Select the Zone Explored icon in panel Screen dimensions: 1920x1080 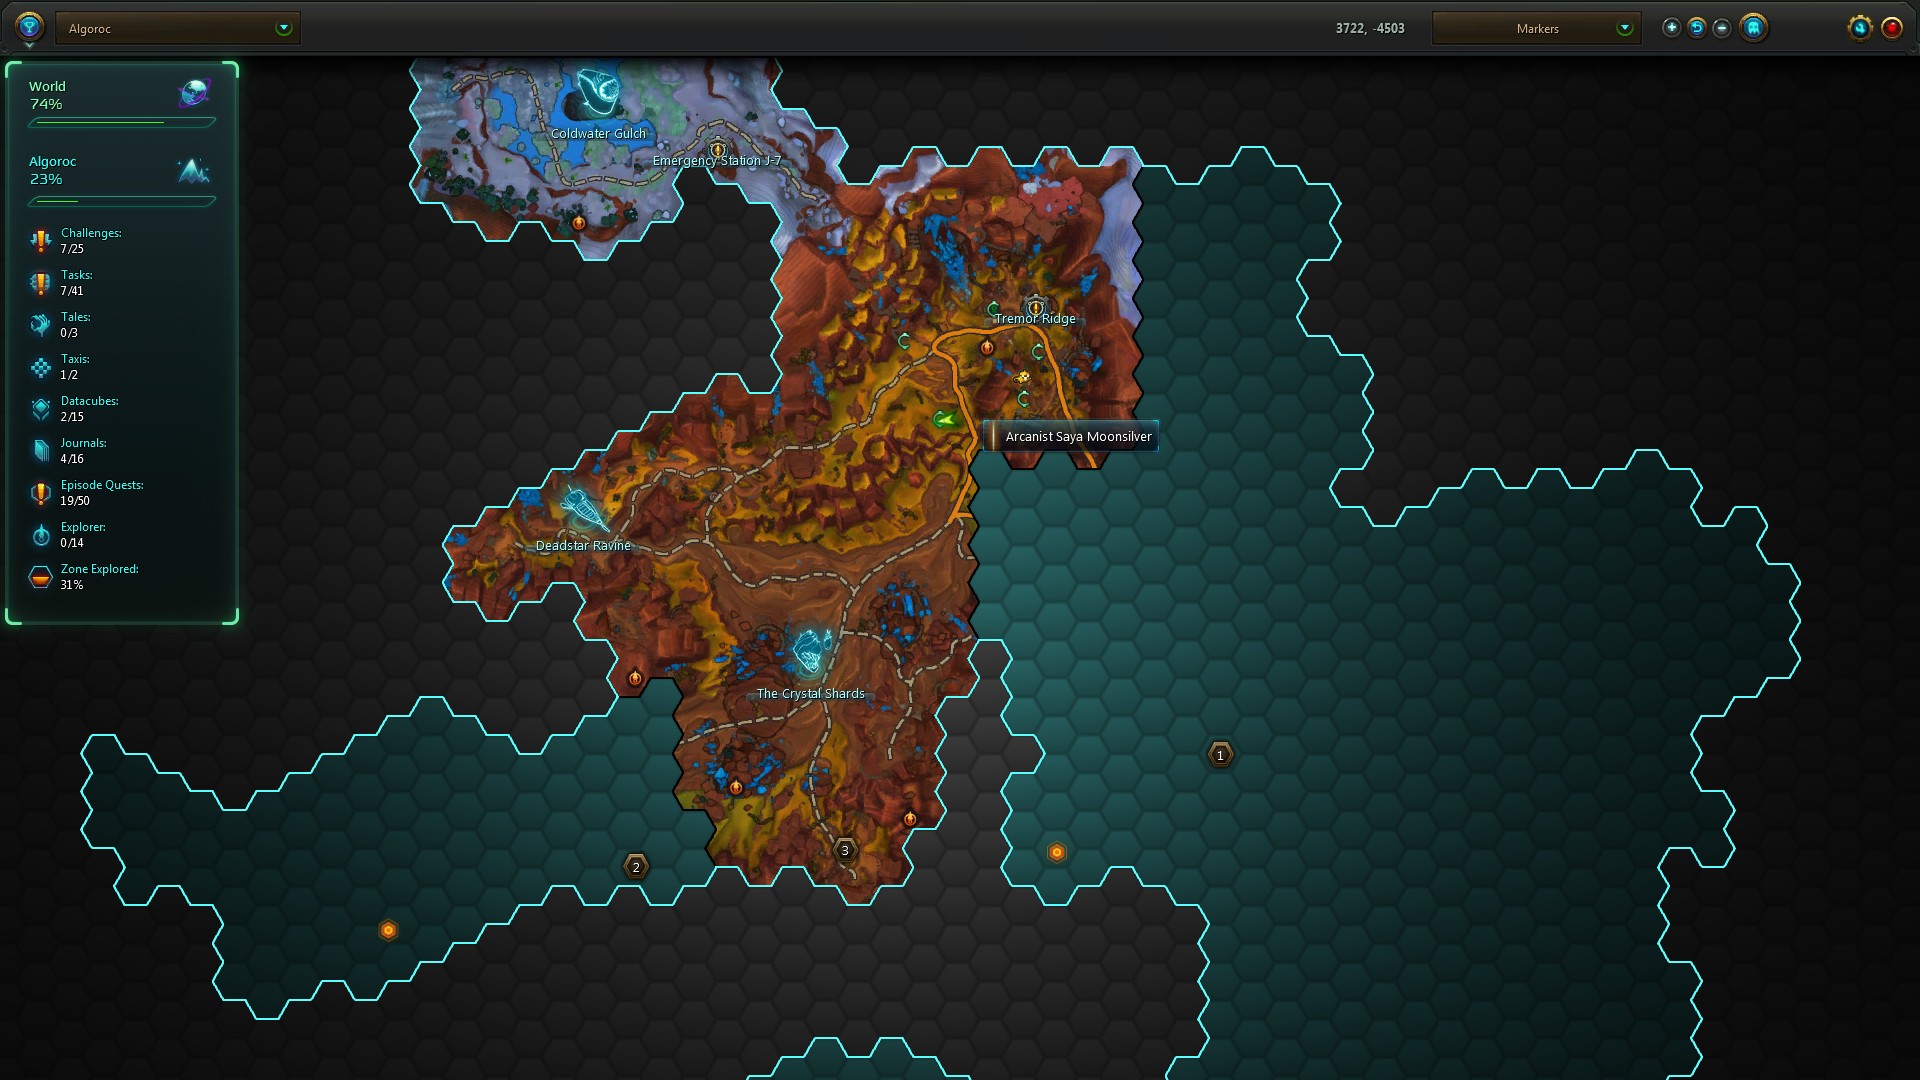40,577
